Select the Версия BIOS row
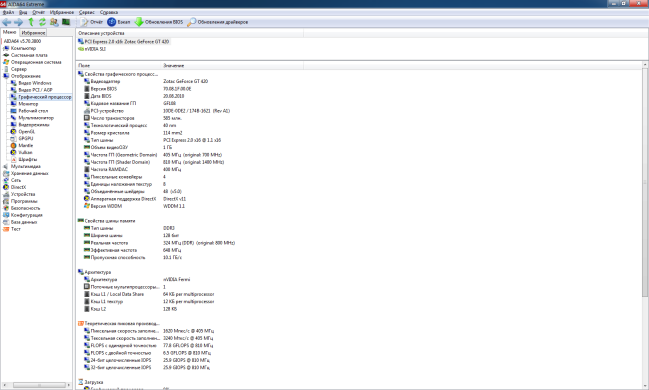Viewport: 649px width, 390px height. pyautogui.click(x=137, y=89)
